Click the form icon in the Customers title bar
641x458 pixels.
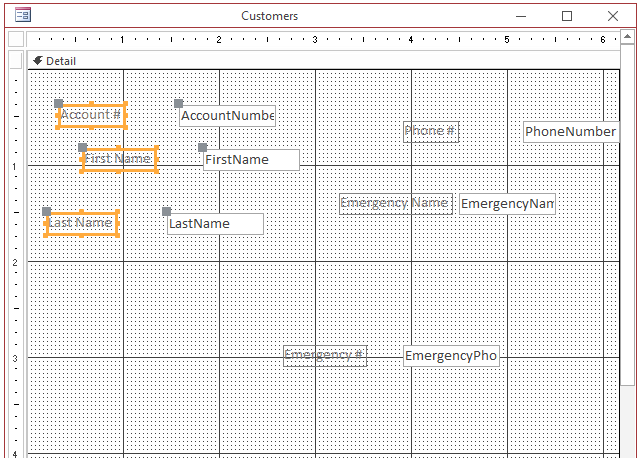pyautogui.click(x=22, y=15)
